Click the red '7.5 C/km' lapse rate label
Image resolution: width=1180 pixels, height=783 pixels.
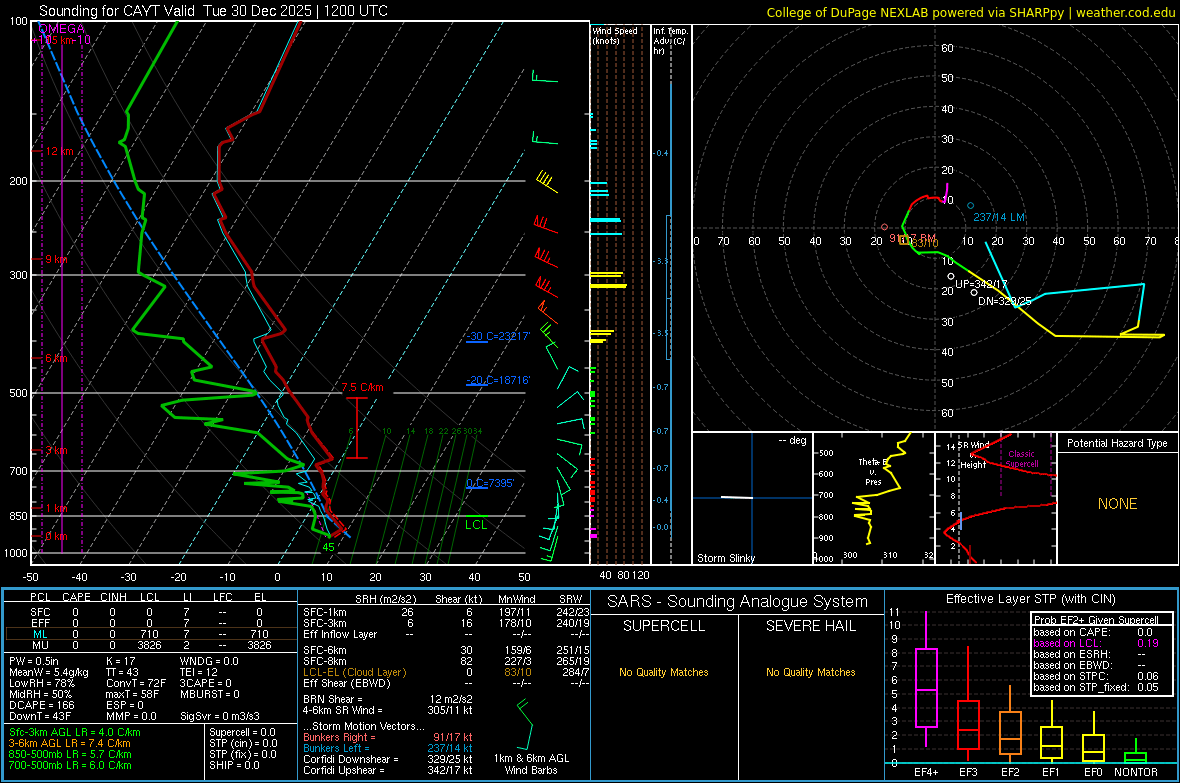click(363, 388)
